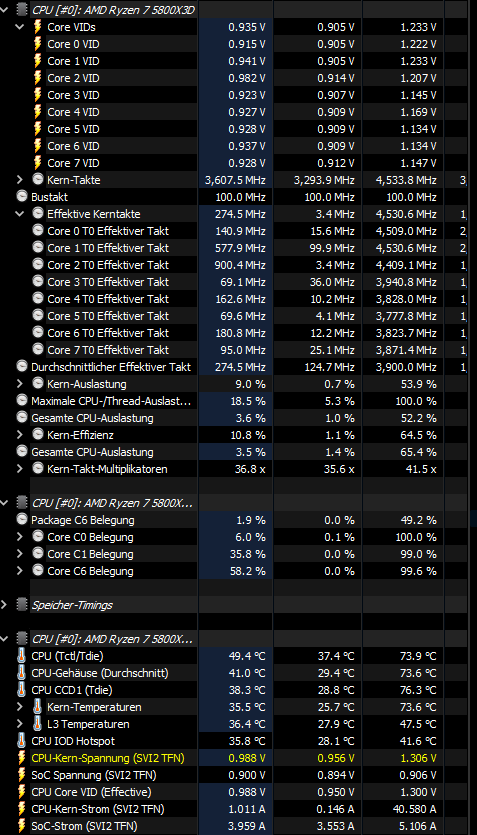Click the lightning icon of CPU Core VID (Effective)
Viewport: 477px width, 835px height.
tap(22, 792)
